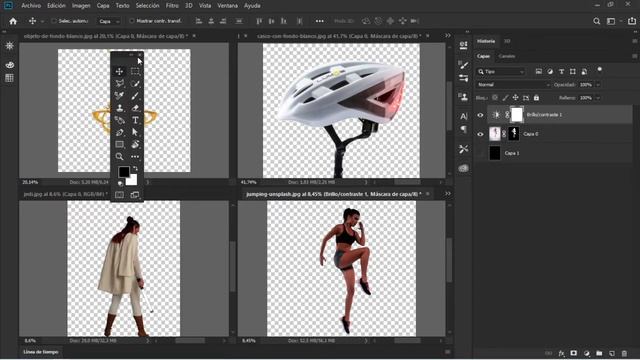Go to Photoshop Home screen
The height and width of the screenshot is (360, 640).
pos(13,21)
